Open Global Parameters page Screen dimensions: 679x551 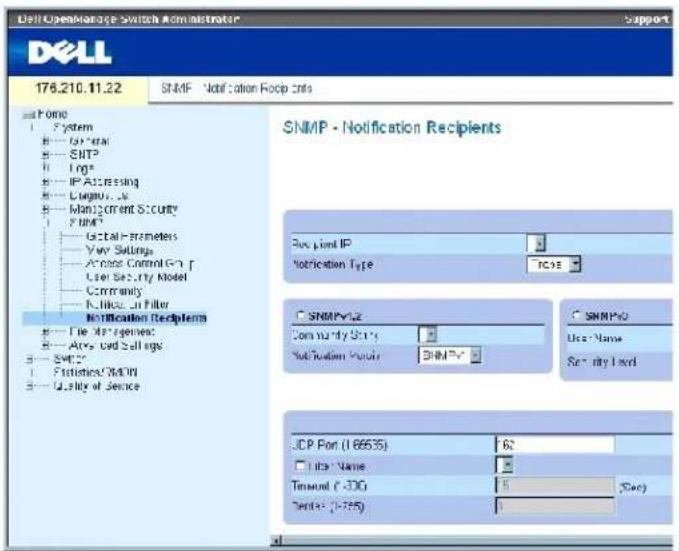[x=132, y=237]
